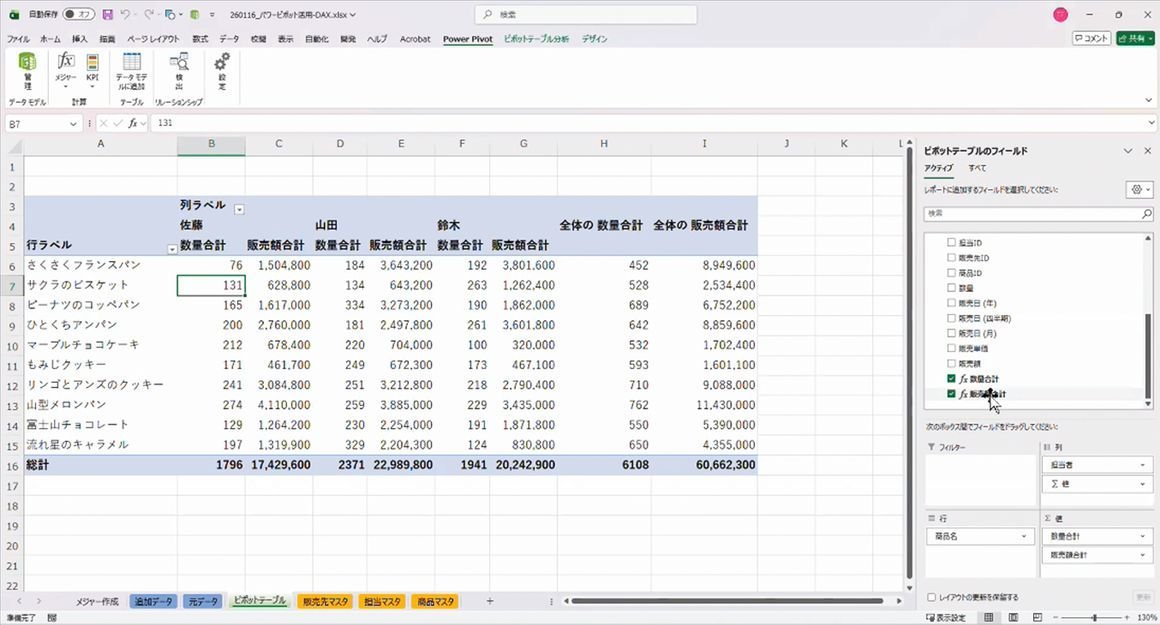Select cell containing 60,662,300 grand total
This screenshot has width=1160, height=625.
point(704,464)
